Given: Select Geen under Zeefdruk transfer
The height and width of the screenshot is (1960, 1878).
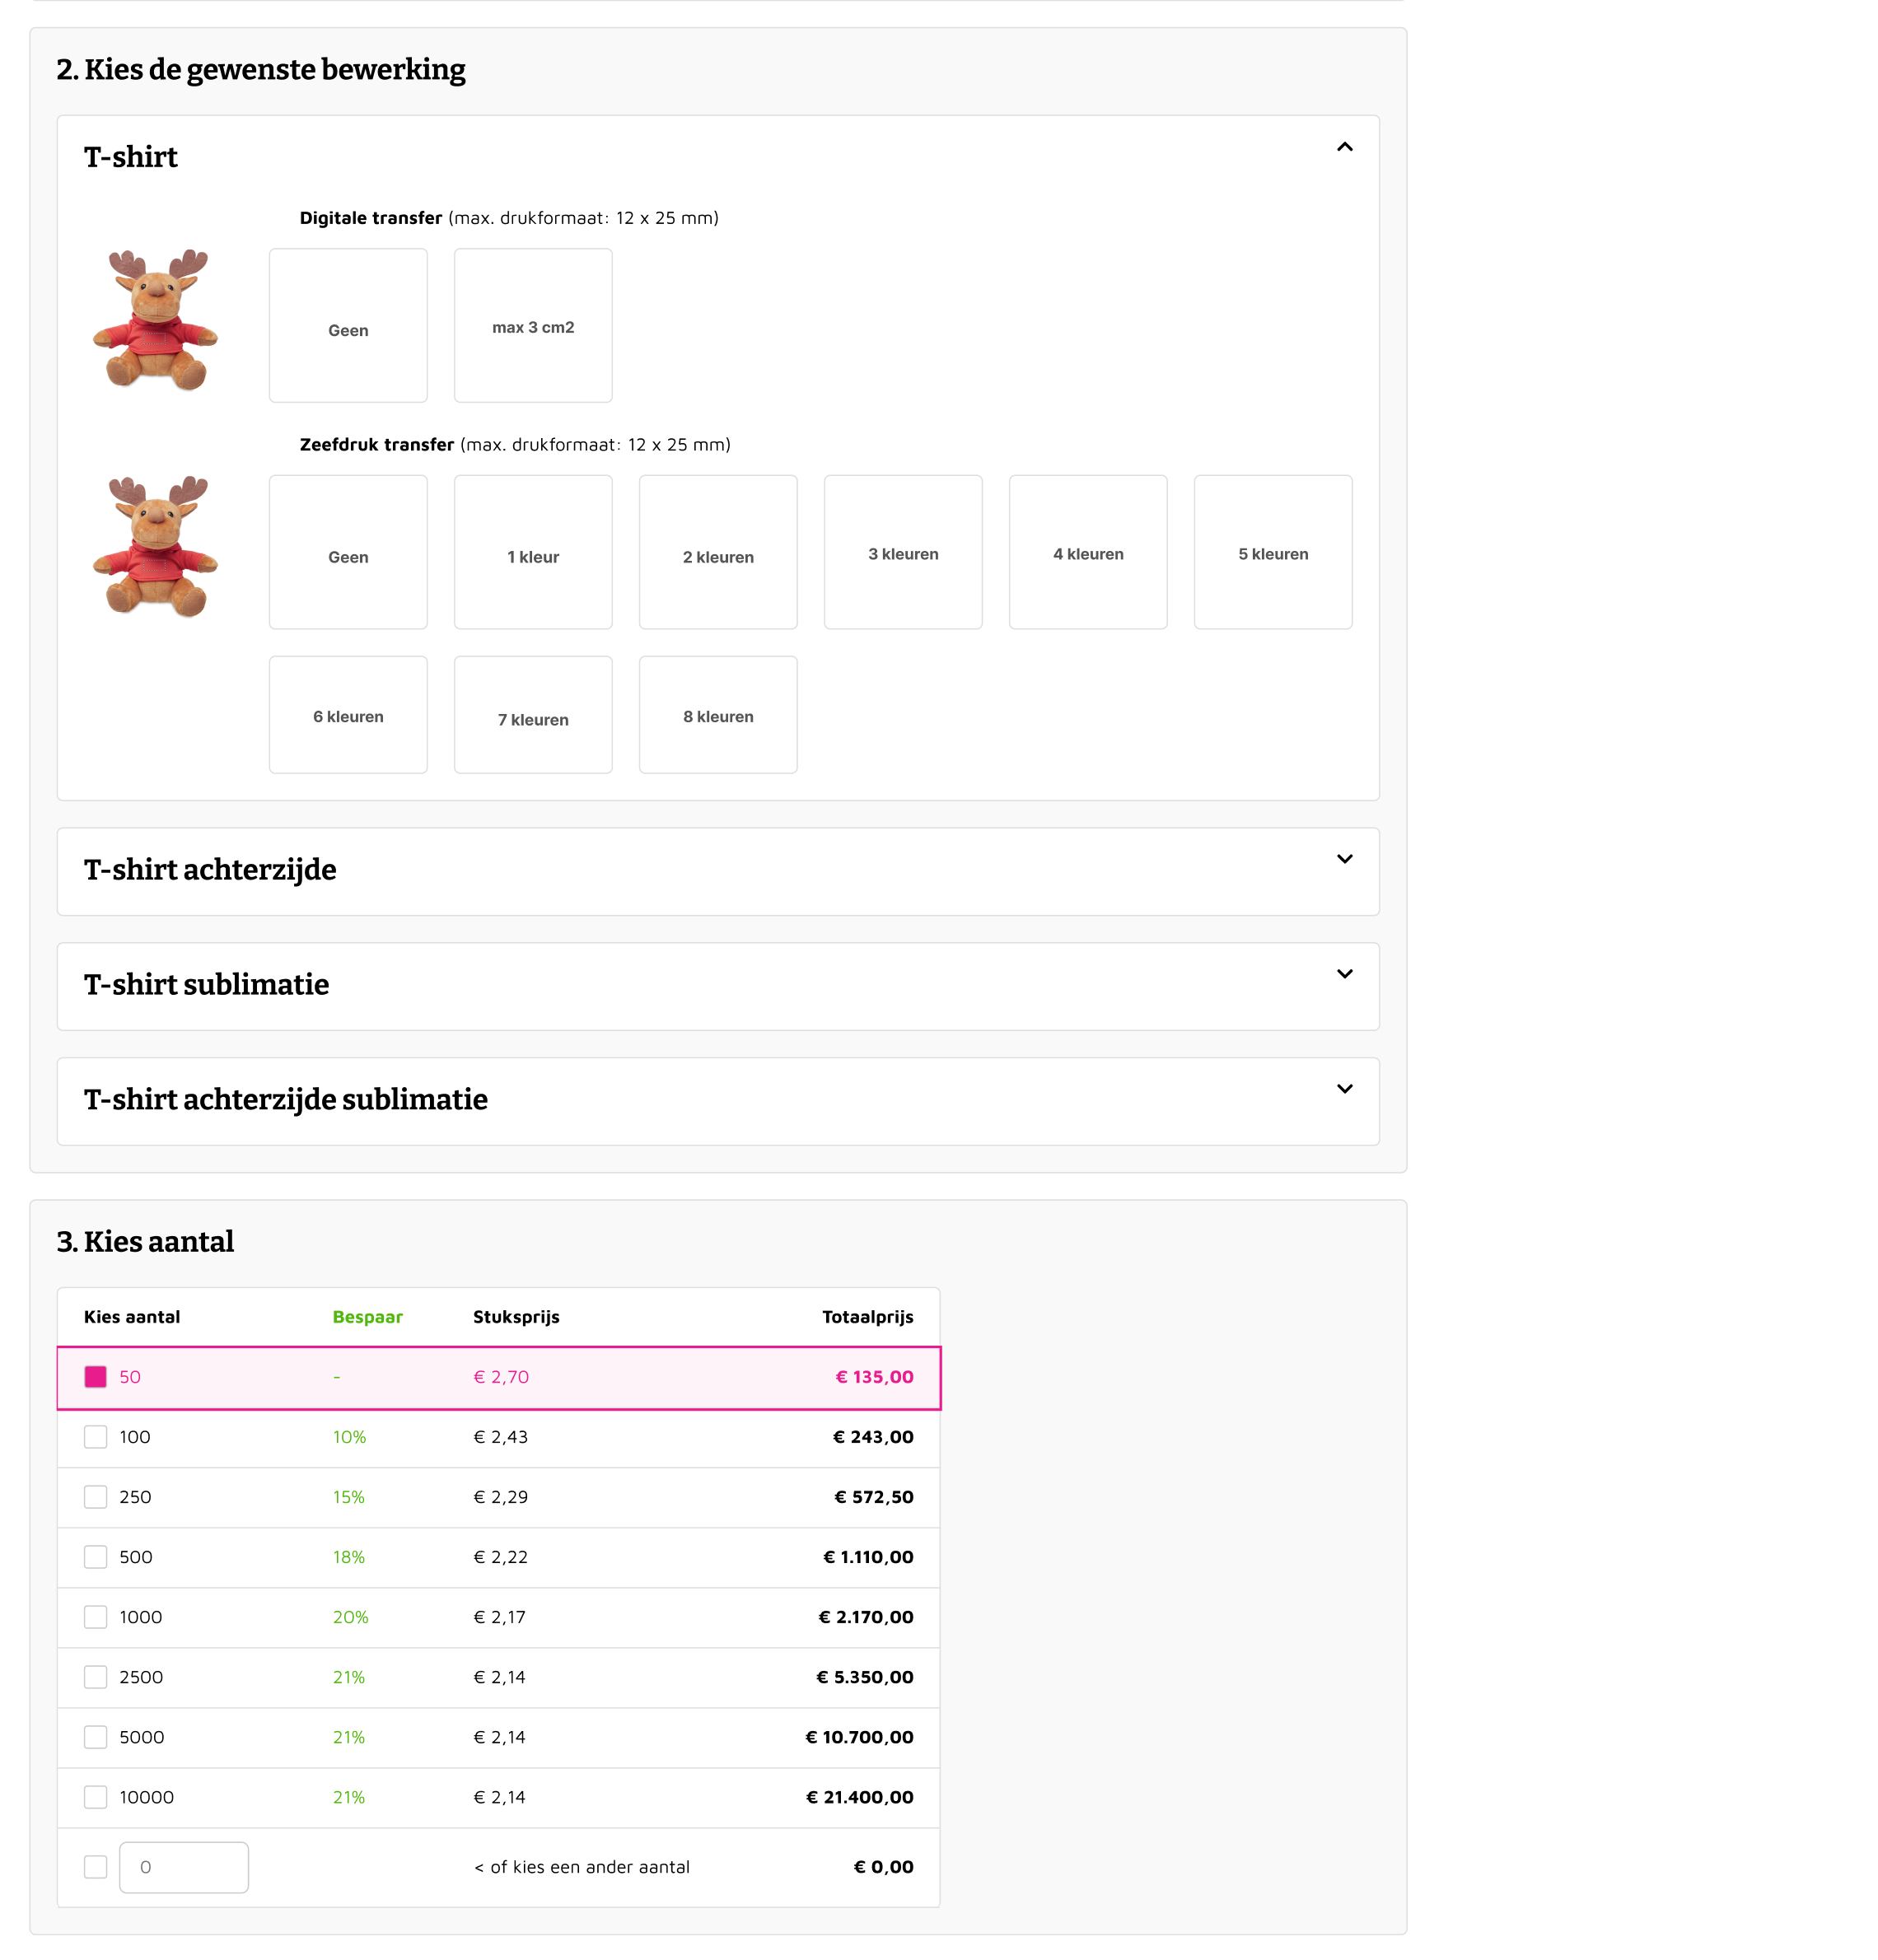Looking at the screenshot, I should click(x=348, y=552).
